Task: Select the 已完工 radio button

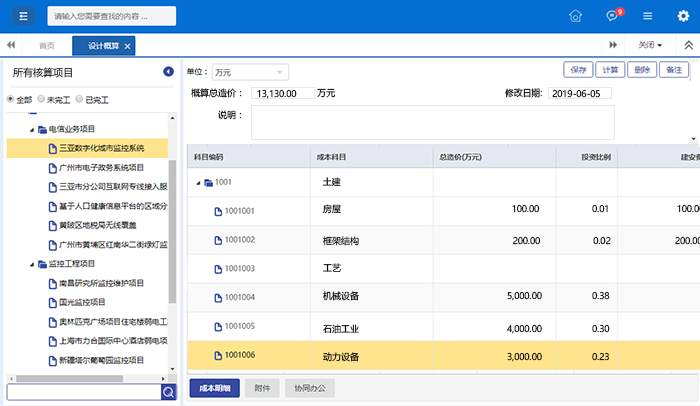Action: (x=79, y=100)
